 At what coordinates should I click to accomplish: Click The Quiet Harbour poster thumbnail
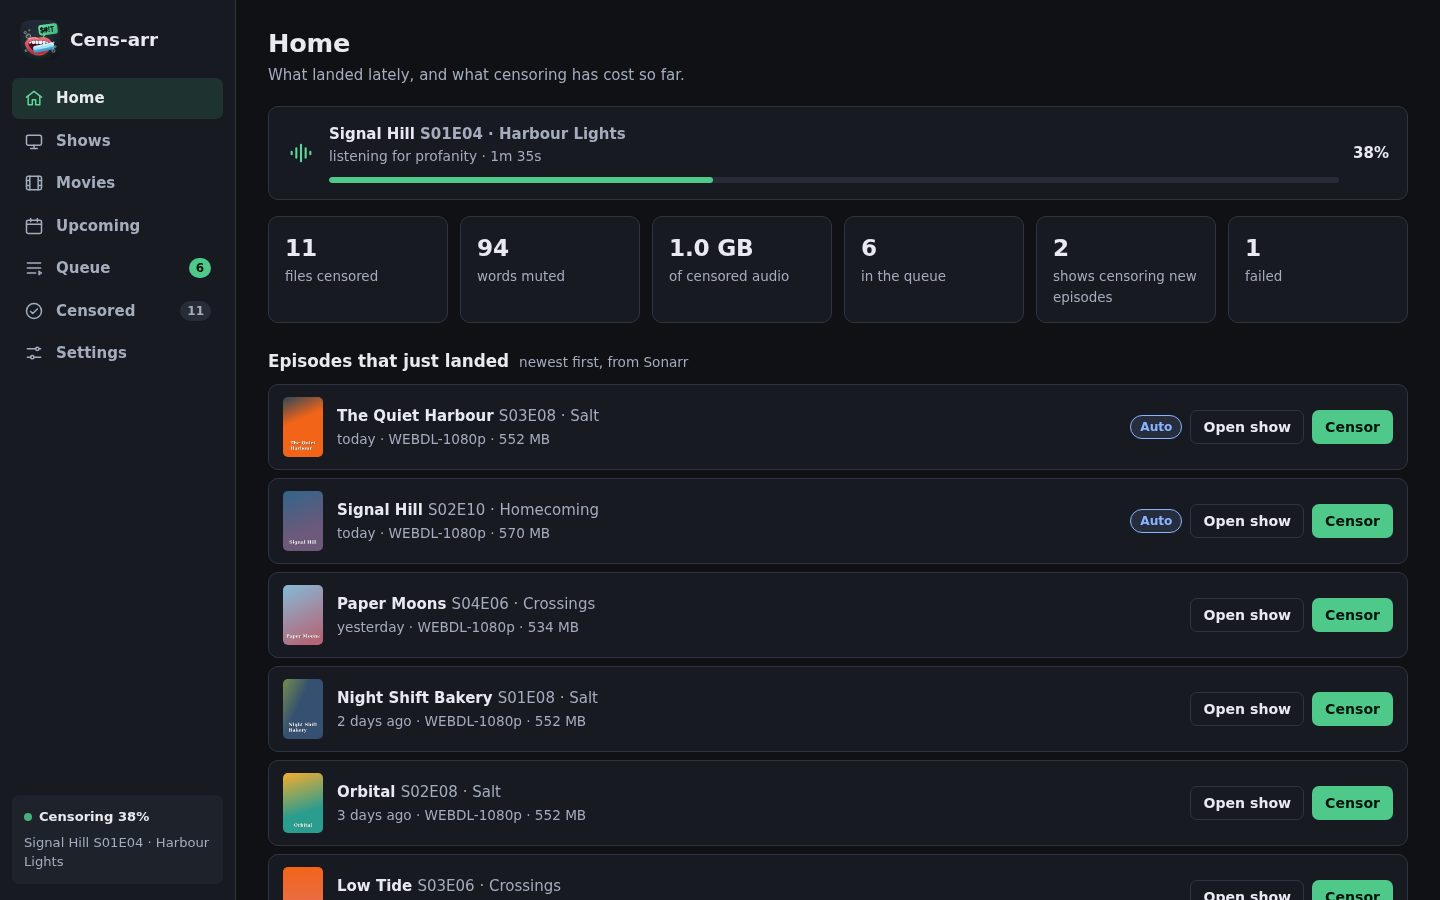pyautogui.click(x=303, y=427)
